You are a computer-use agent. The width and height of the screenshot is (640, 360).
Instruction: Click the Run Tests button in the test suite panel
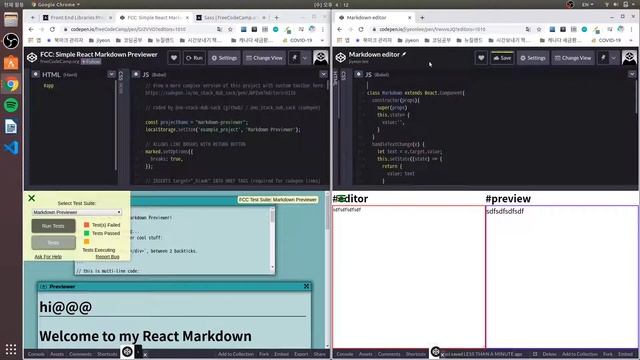point(53,226)
